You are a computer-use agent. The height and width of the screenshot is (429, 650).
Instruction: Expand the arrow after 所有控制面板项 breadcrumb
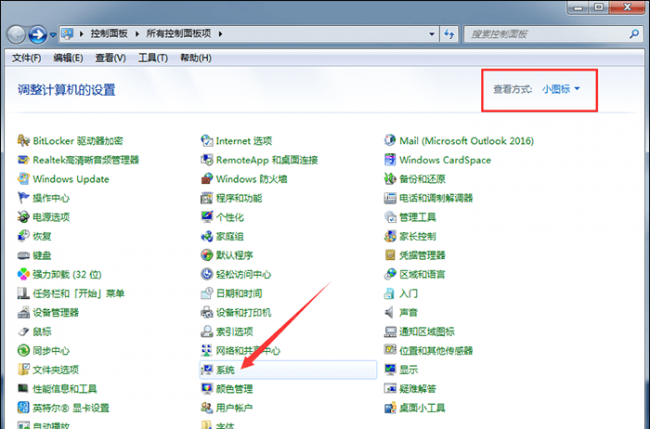pos(221,34)
